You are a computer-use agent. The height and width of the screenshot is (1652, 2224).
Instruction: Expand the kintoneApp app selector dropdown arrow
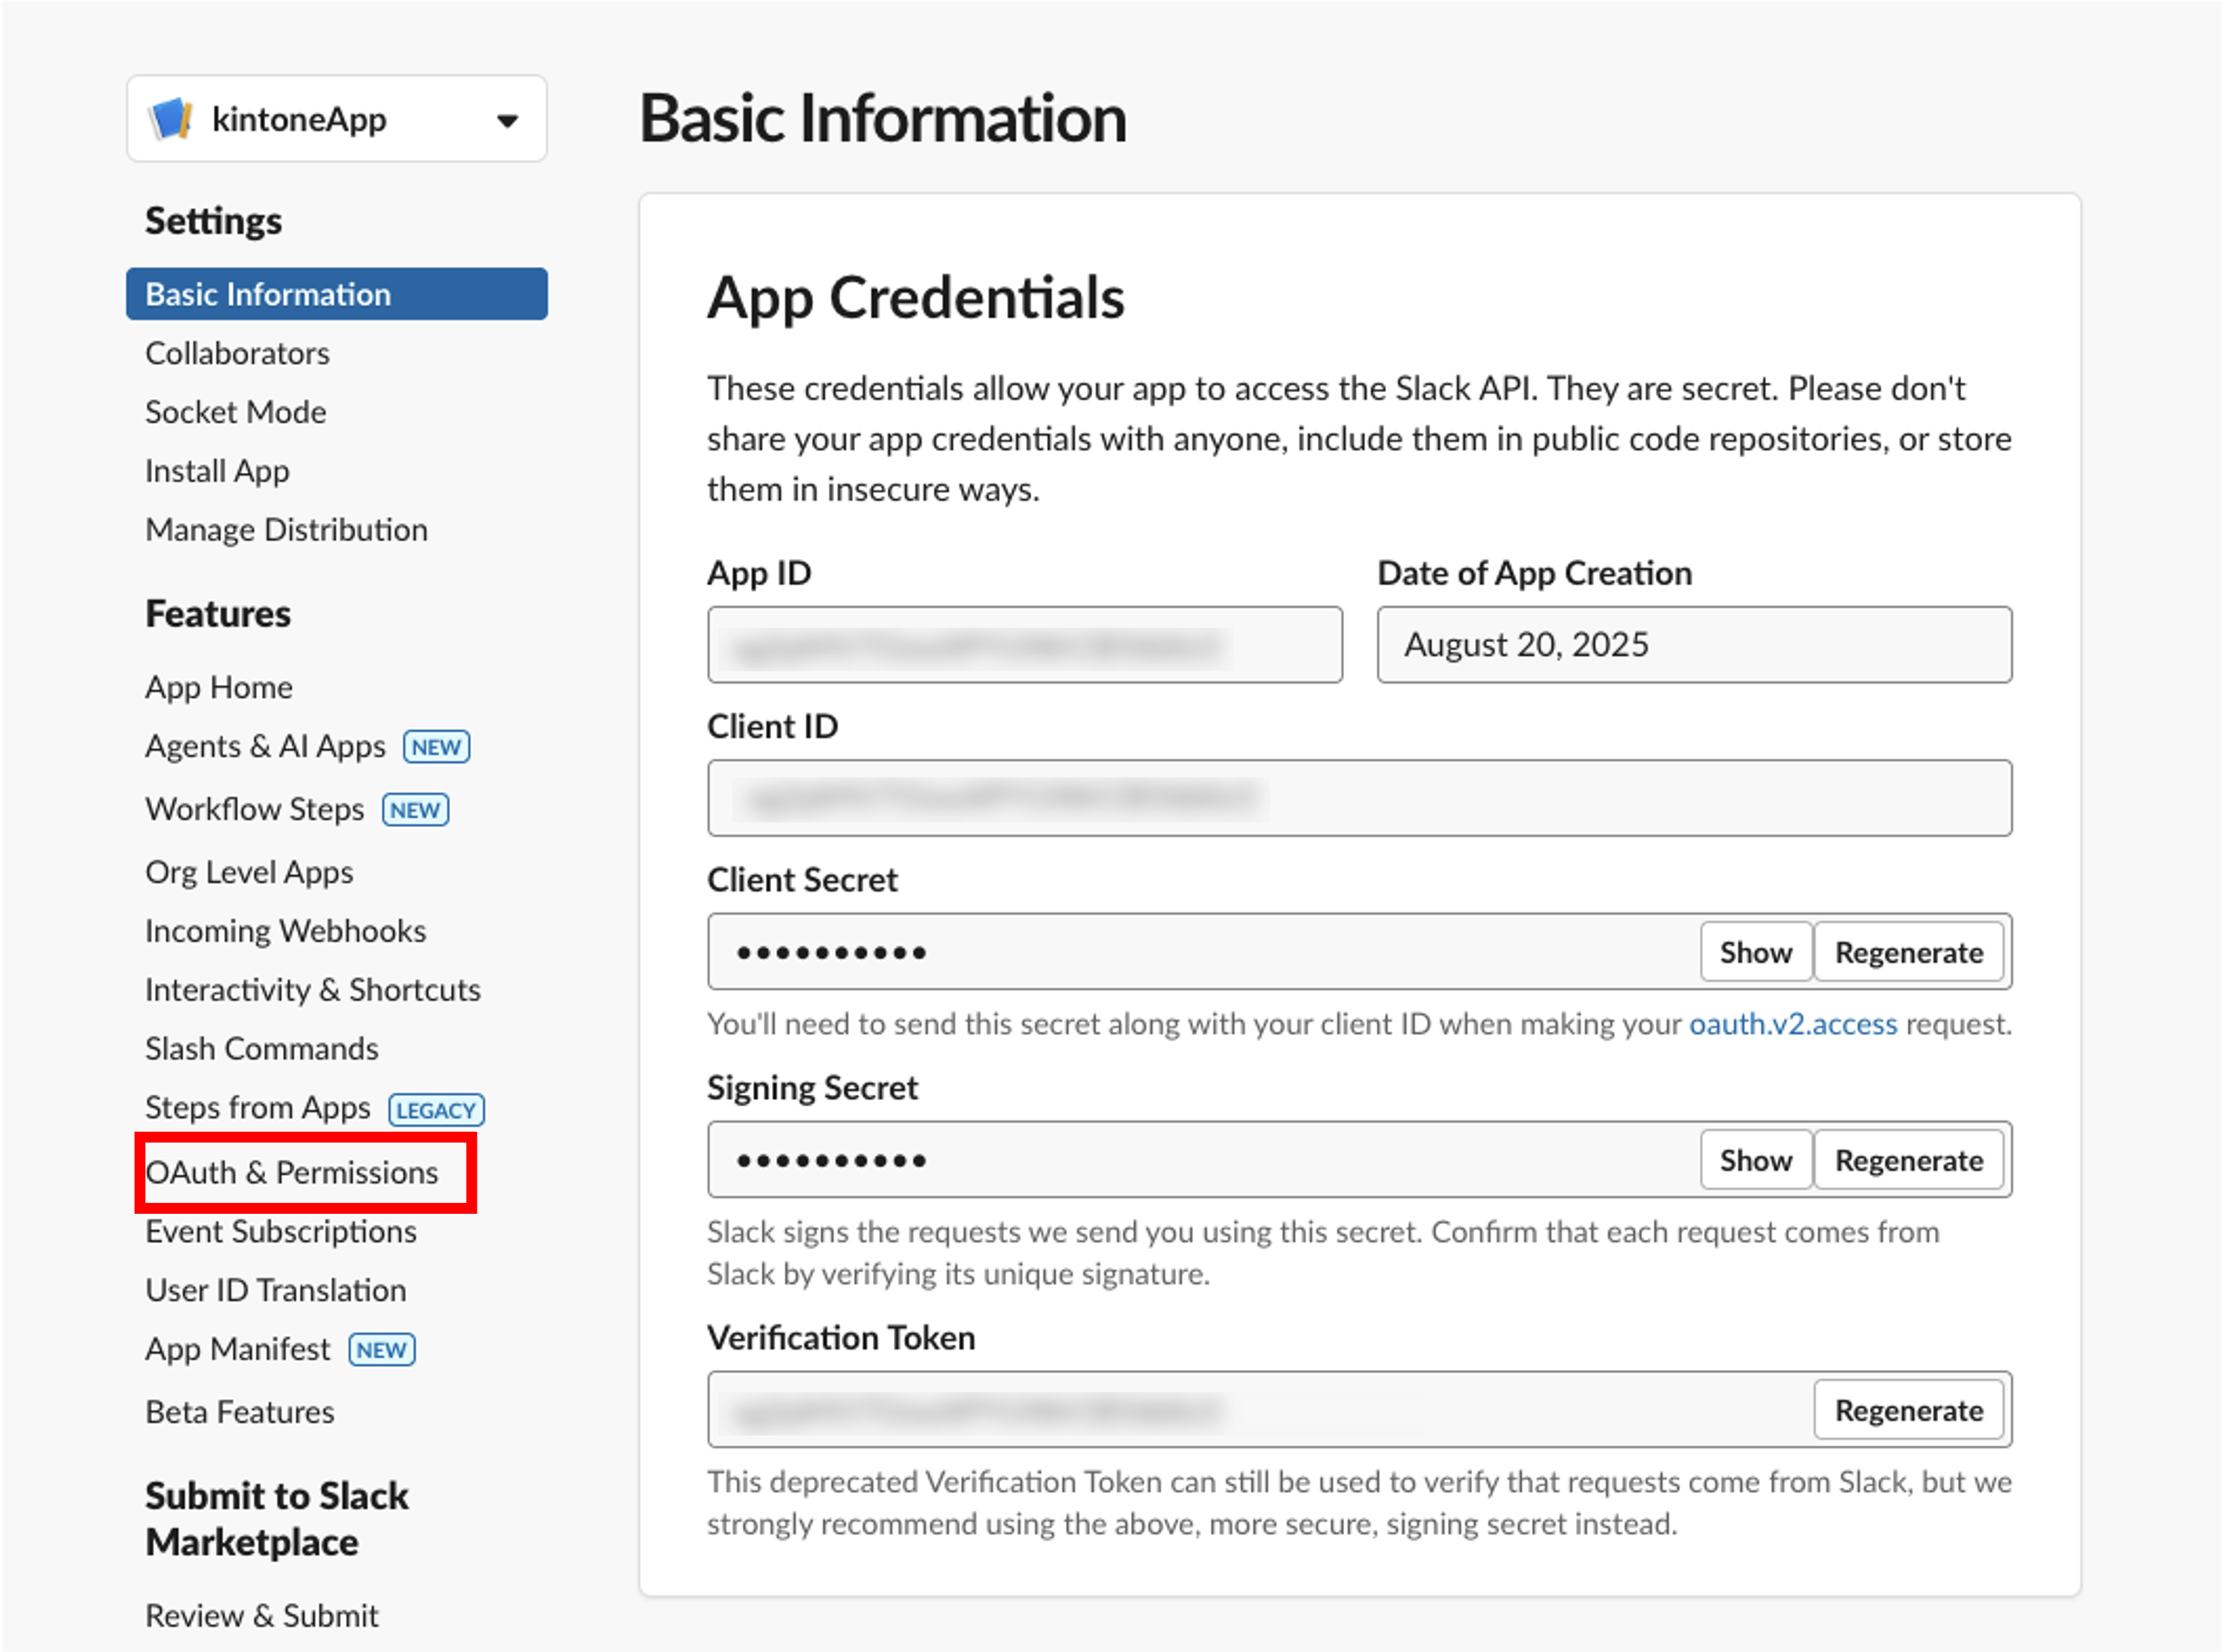[x=508, y=121]
